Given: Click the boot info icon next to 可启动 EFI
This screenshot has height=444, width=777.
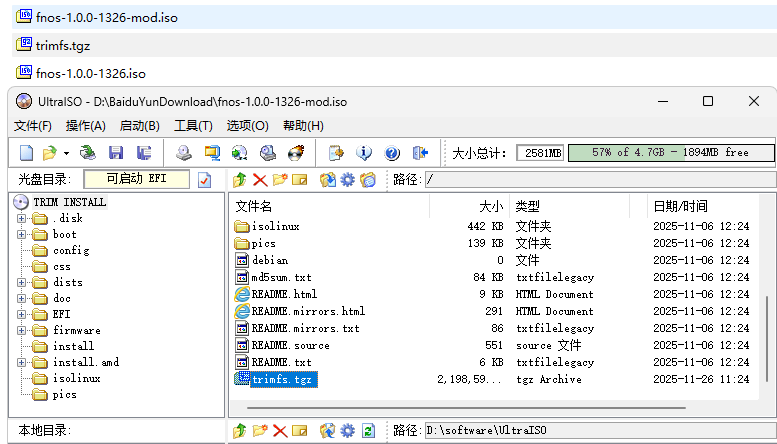Looking at the screenshot, I should [205, 180].
